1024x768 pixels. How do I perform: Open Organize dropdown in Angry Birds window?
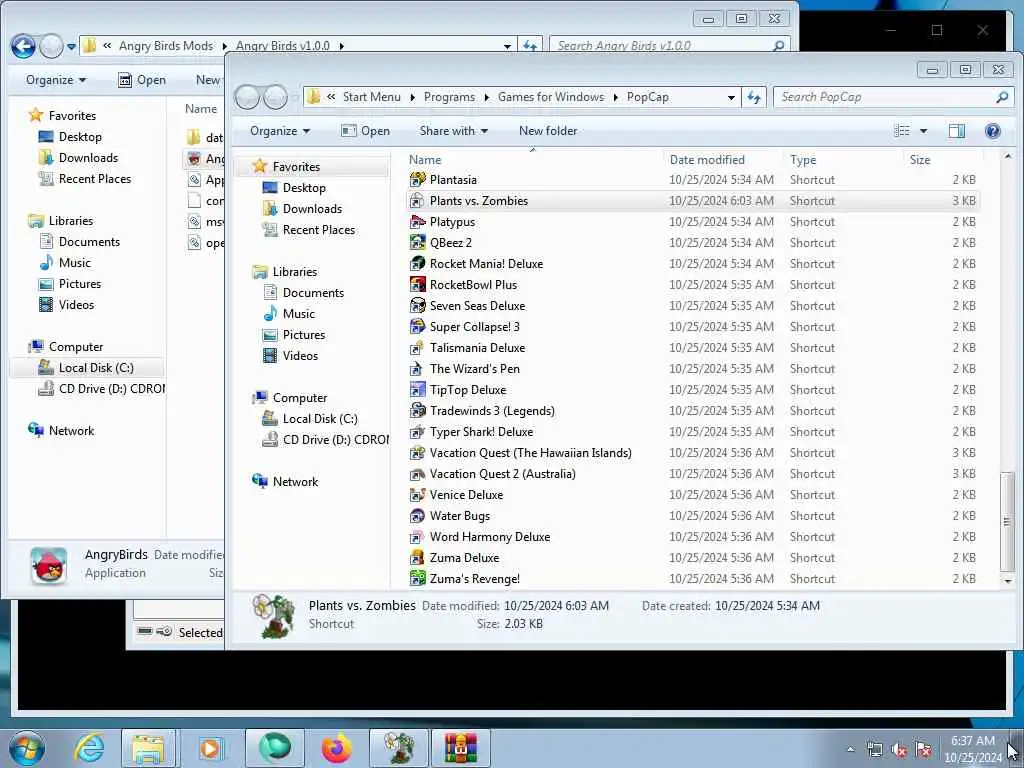(56, 80)
